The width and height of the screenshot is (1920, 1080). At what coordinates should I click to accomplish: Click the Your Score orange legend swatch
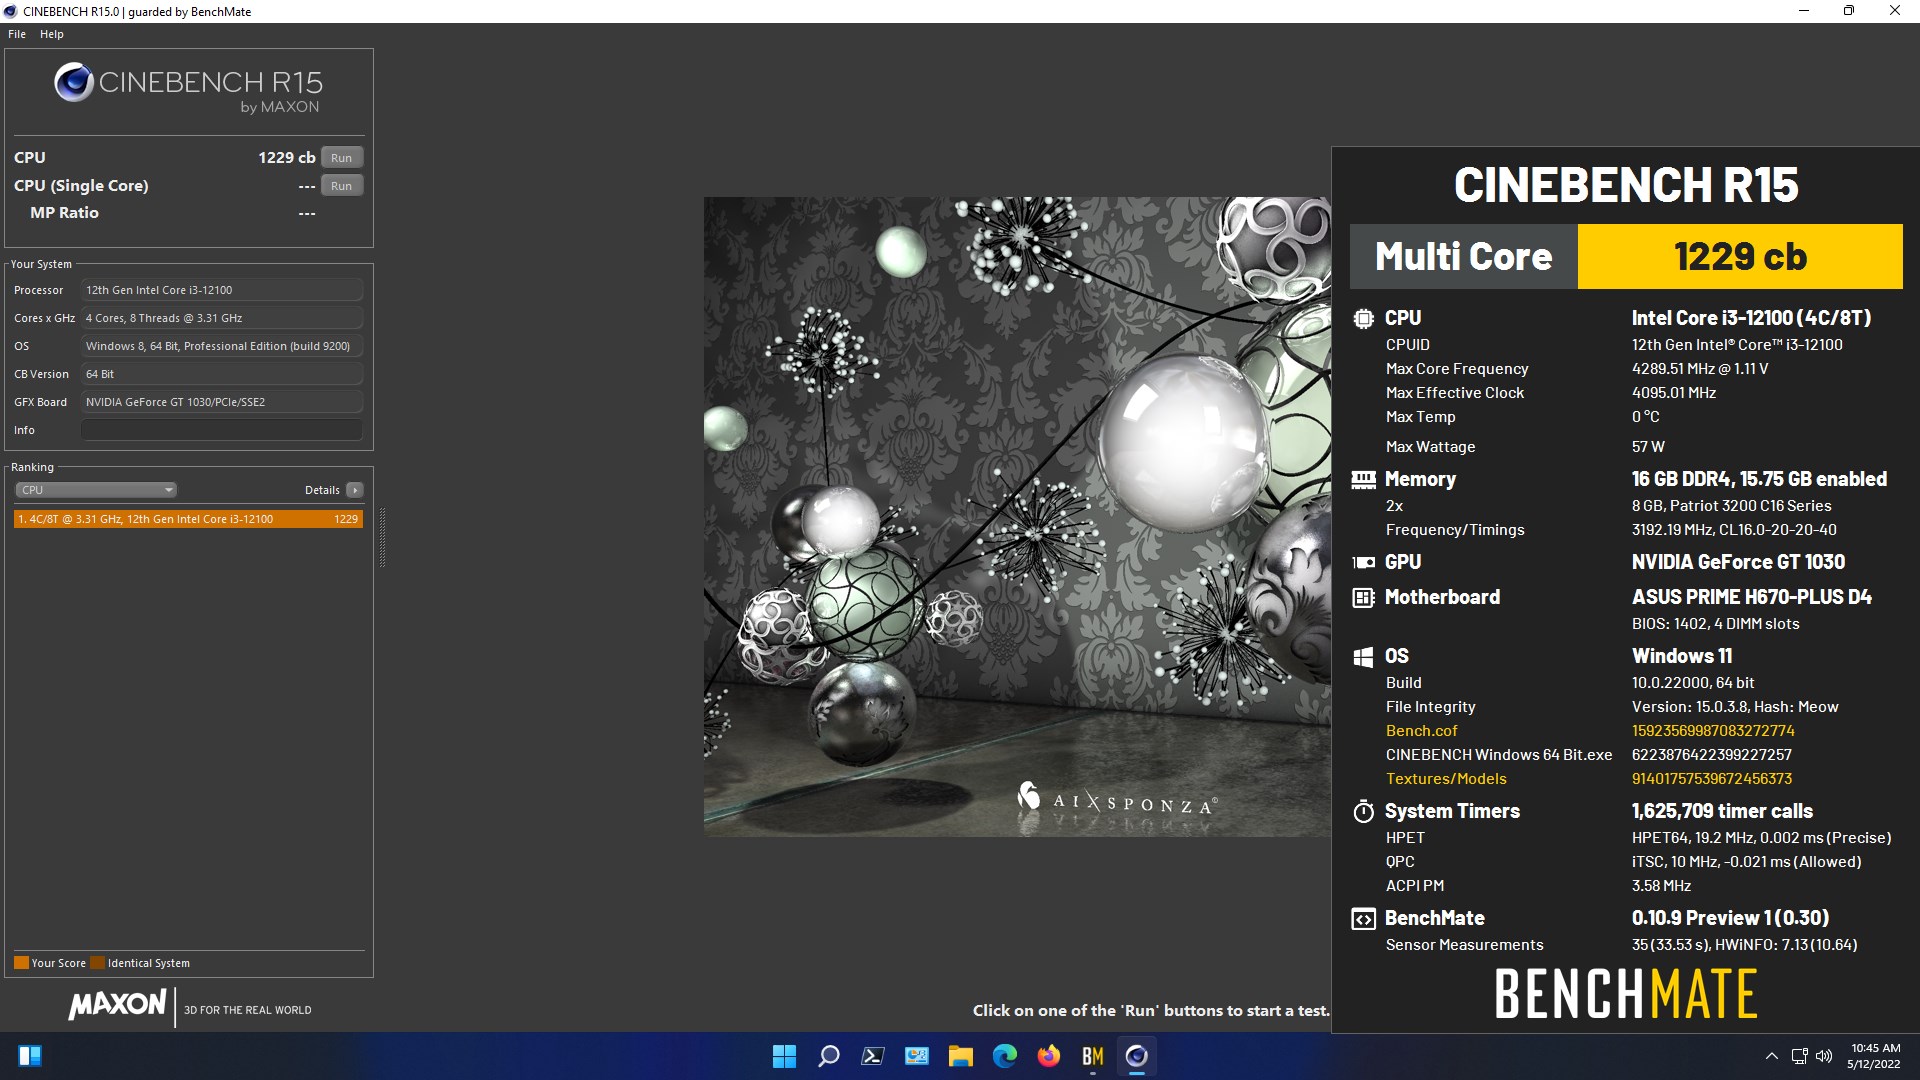click(x=21, y=963)
